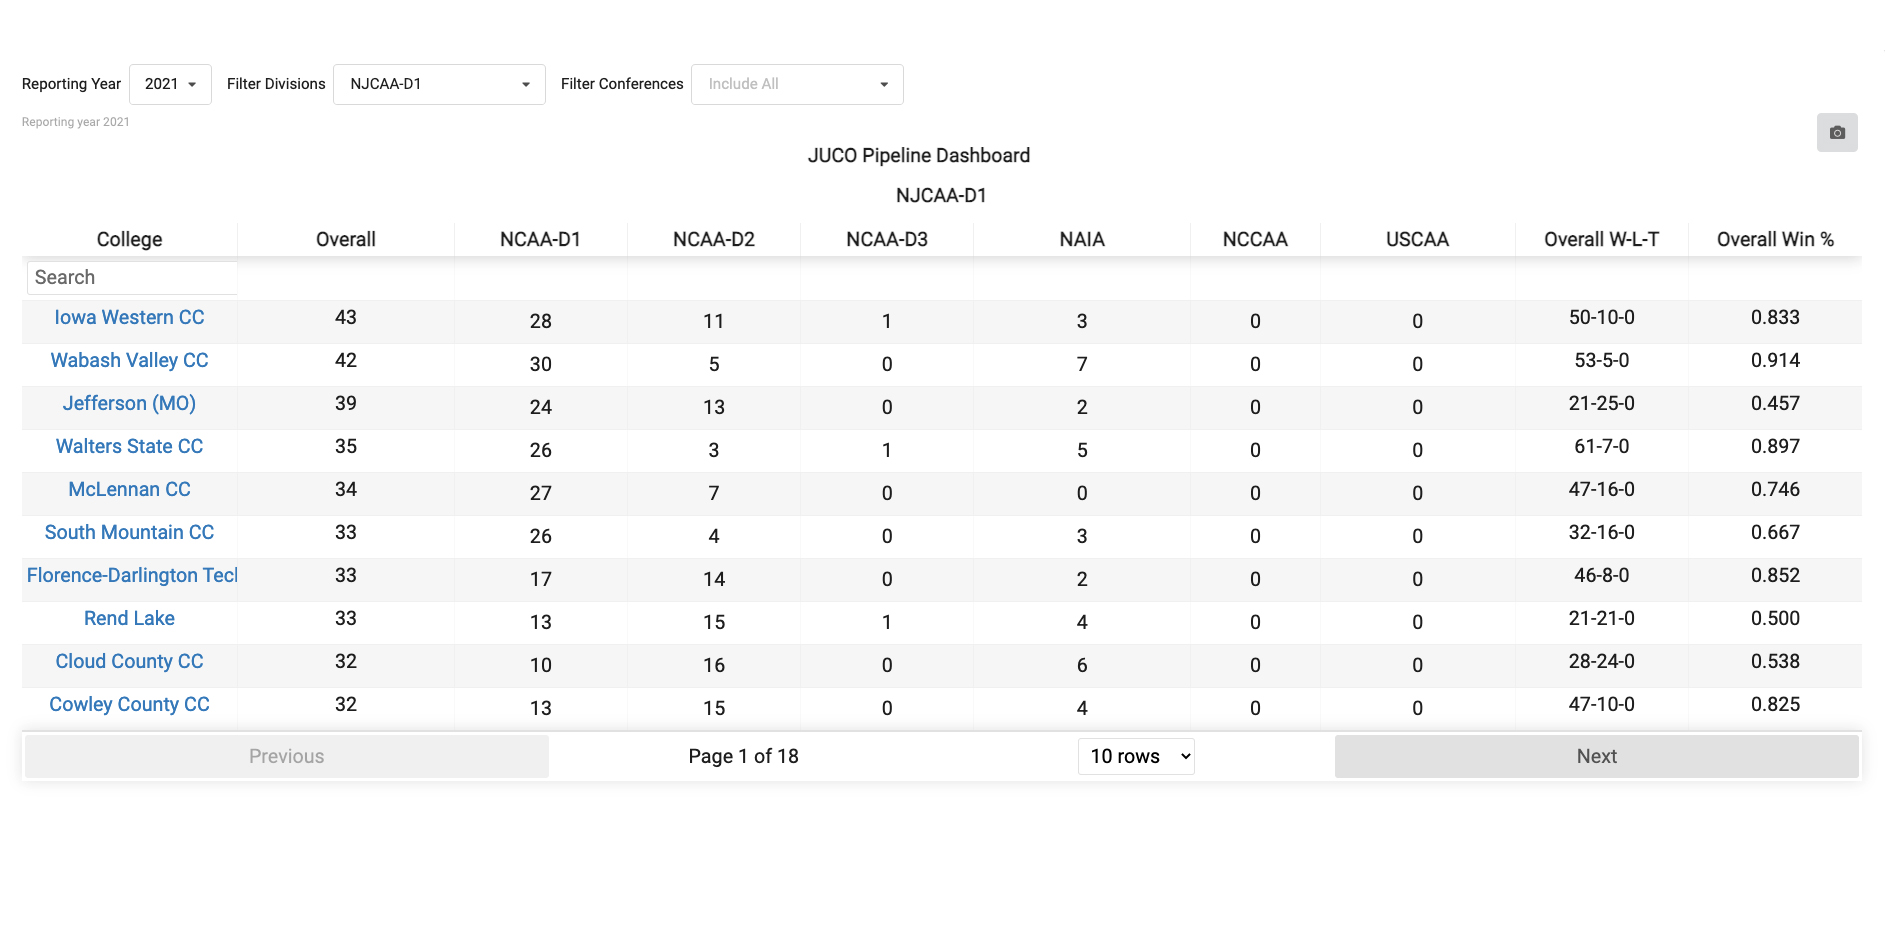Image resolution: width=1885 pixels, height=944 pixels.
Task: Sort by the USCAA column header
Action: (1417, 239)
